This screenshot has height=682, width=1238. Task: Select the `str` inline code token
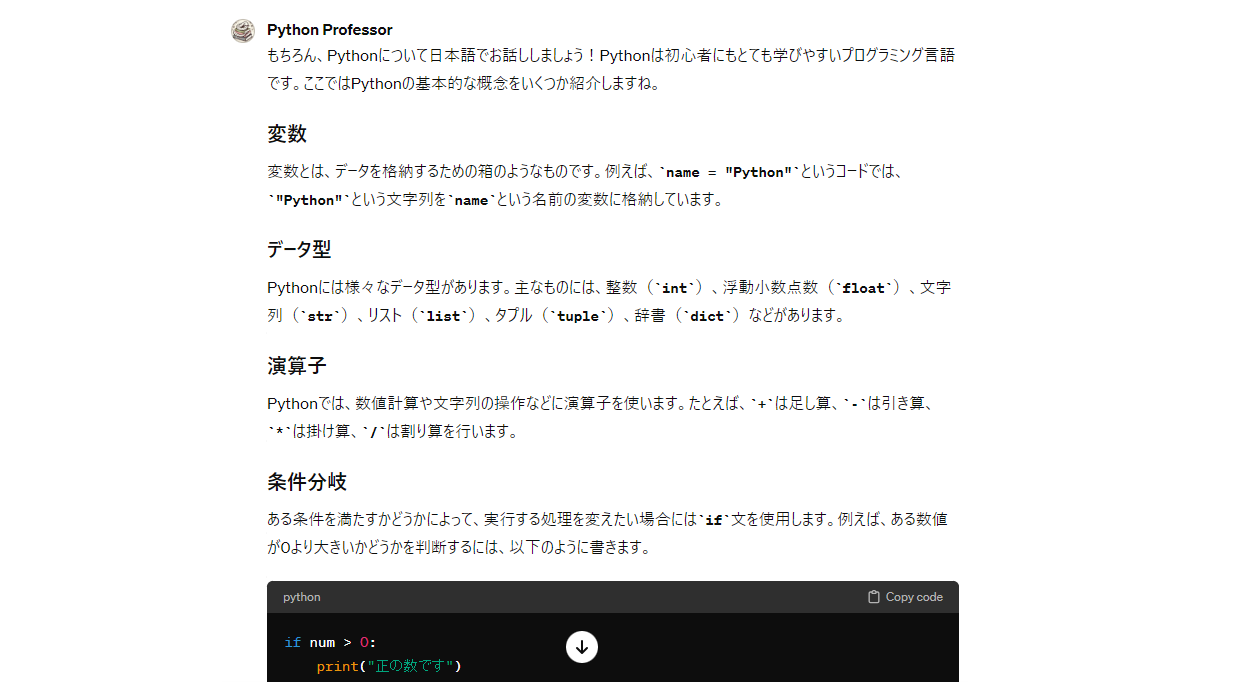pyautogui.click(x=324, y=315)
